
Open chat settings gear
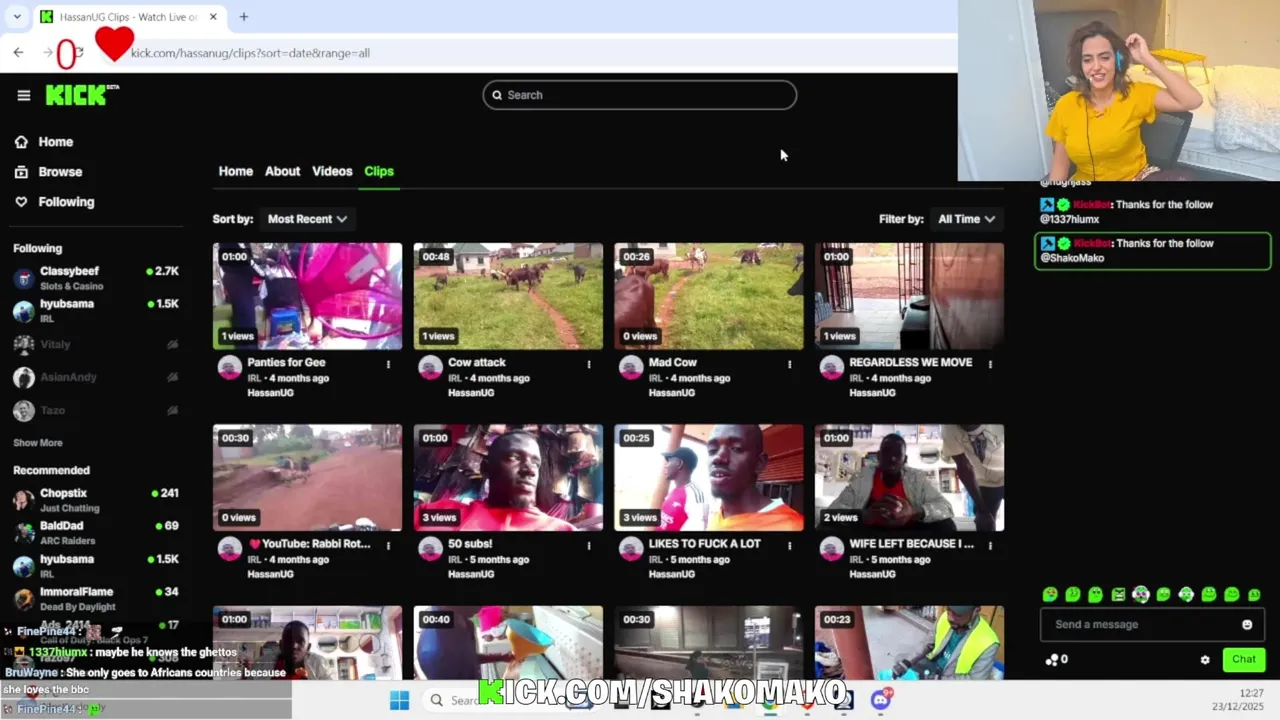1205,660
